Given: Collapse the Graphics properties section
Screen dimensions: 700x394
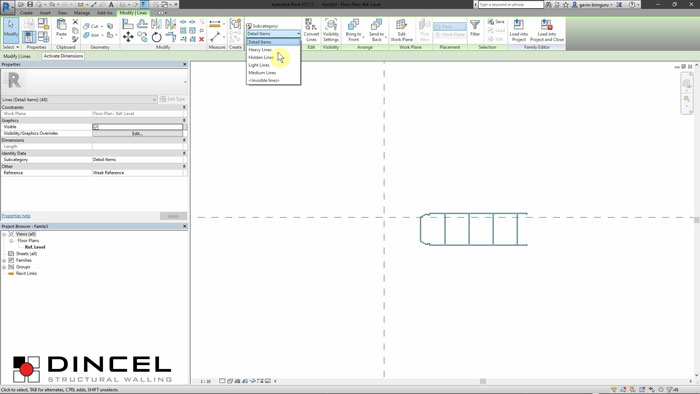Looking at the screenshot, I should click(x=184, y=120).
